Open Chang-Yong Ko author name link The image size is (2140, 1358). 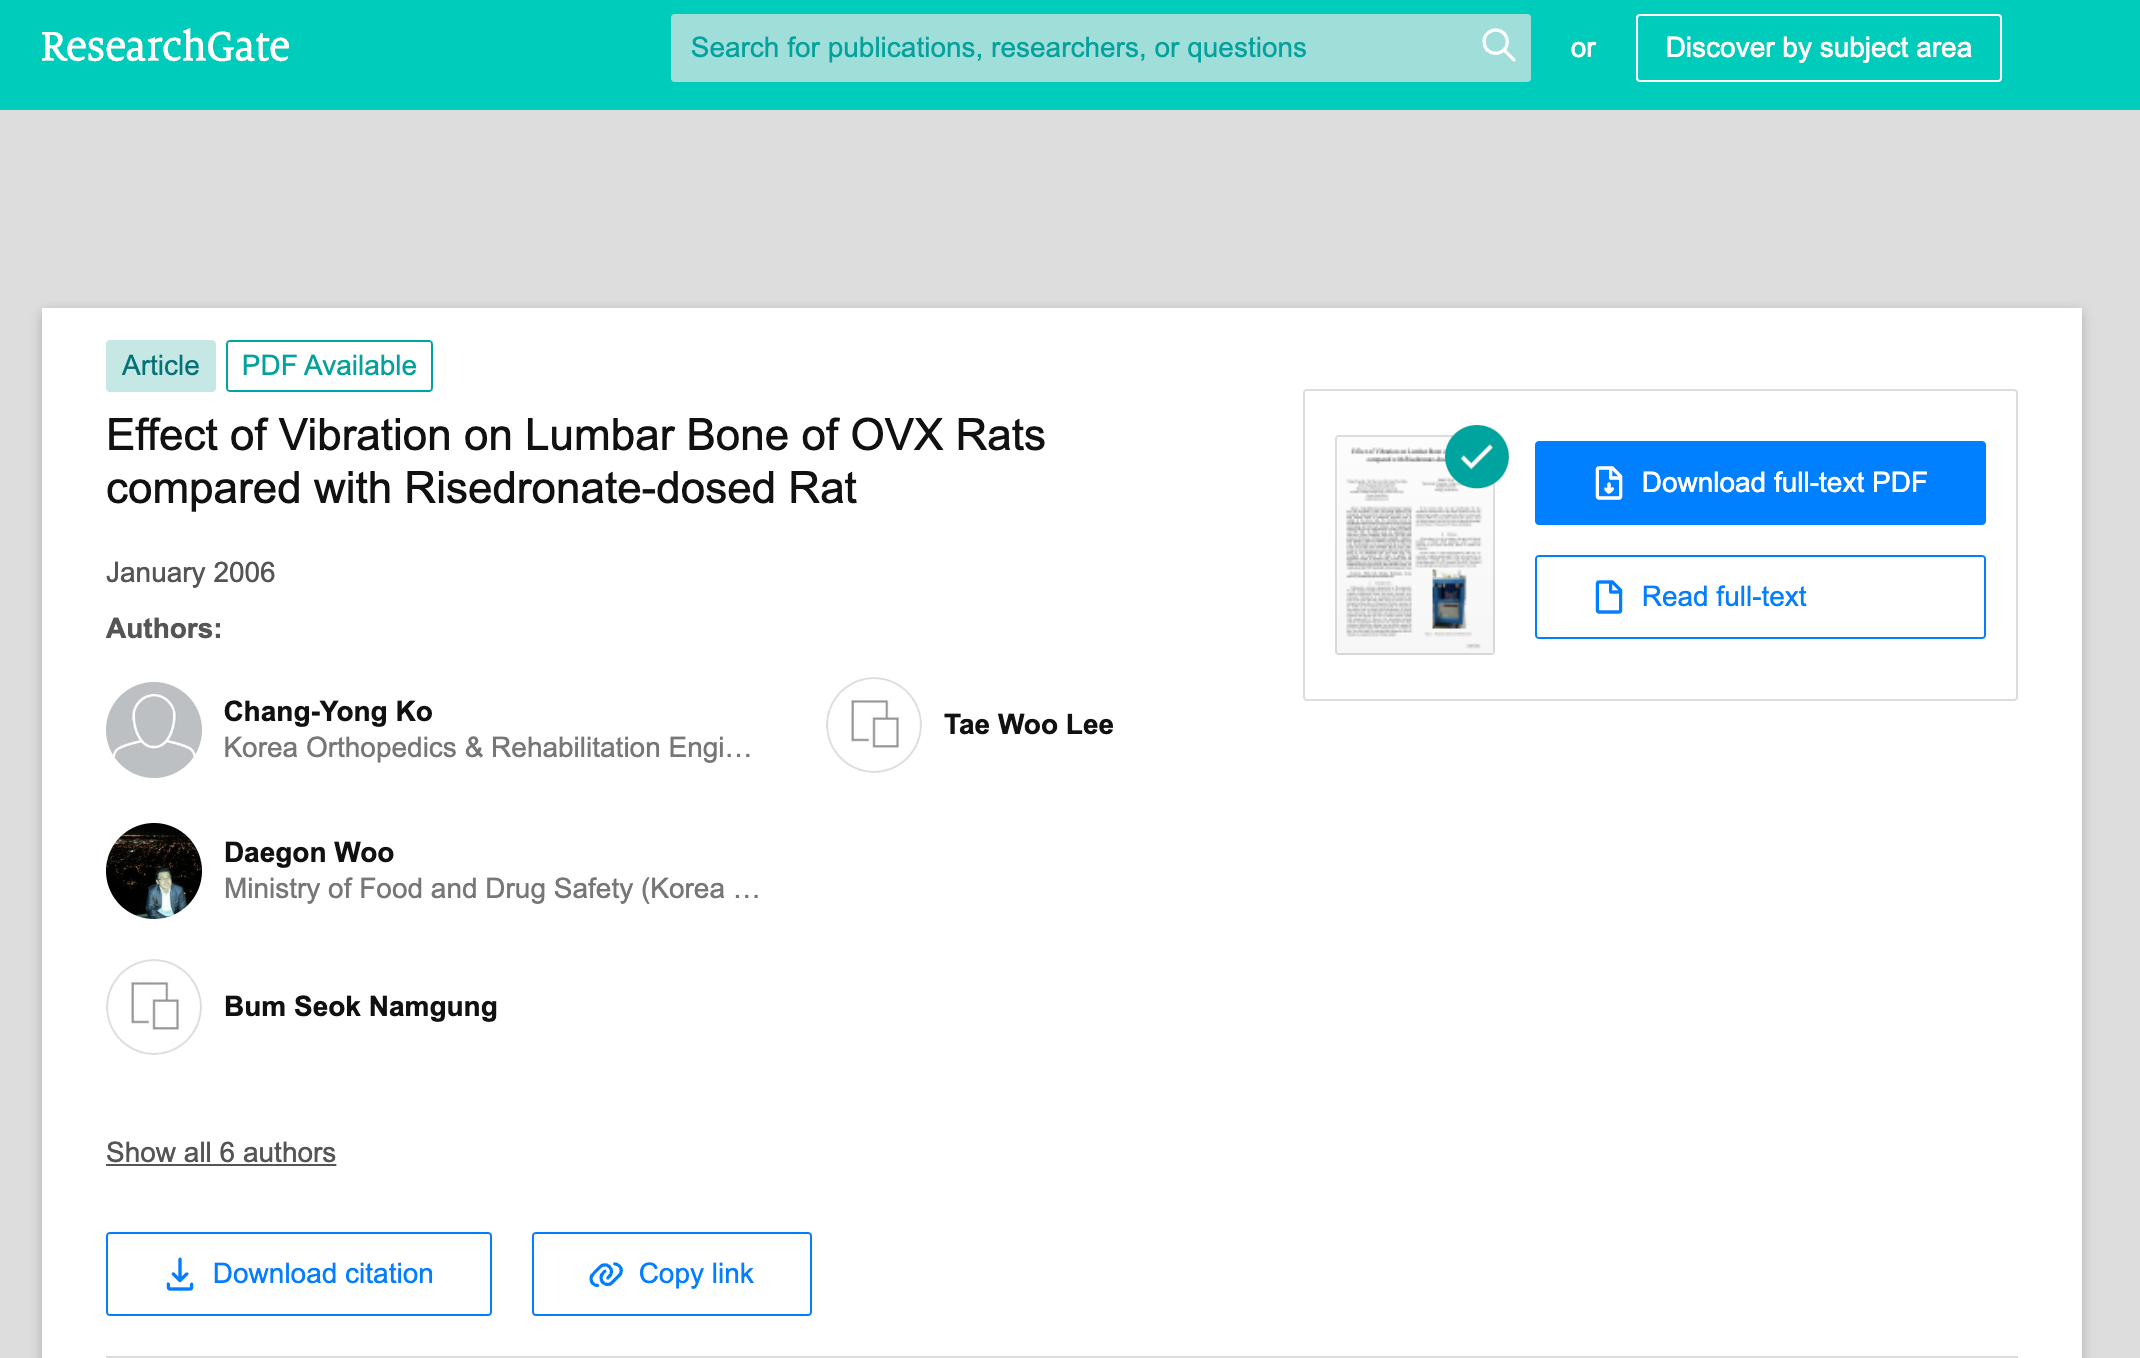click(x=328, y=711)
